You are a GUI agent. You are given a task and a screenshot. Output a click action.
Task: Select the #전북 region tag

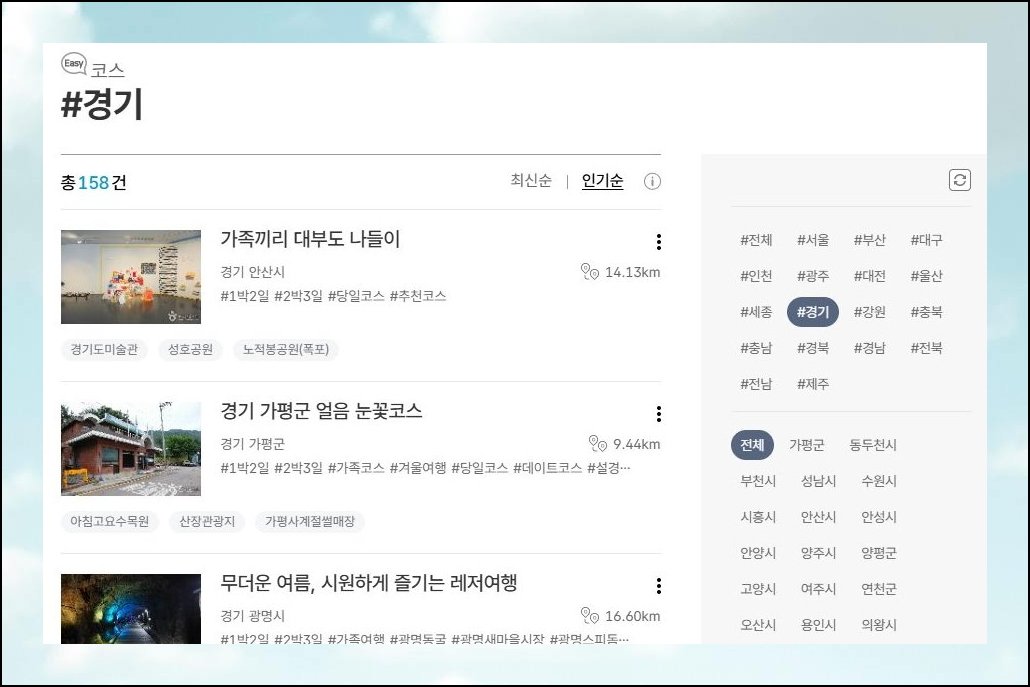click(926, 348)
